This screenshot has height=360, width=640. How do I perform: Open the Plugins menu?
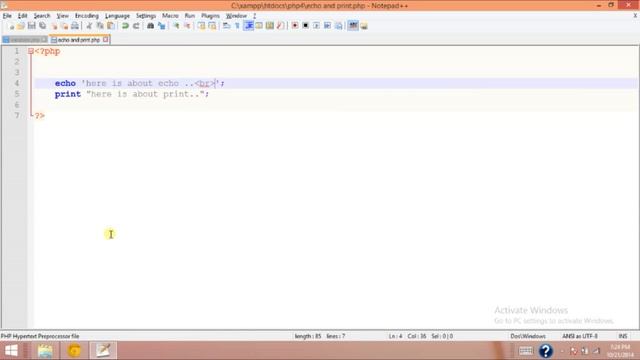[x=210, y=16]
